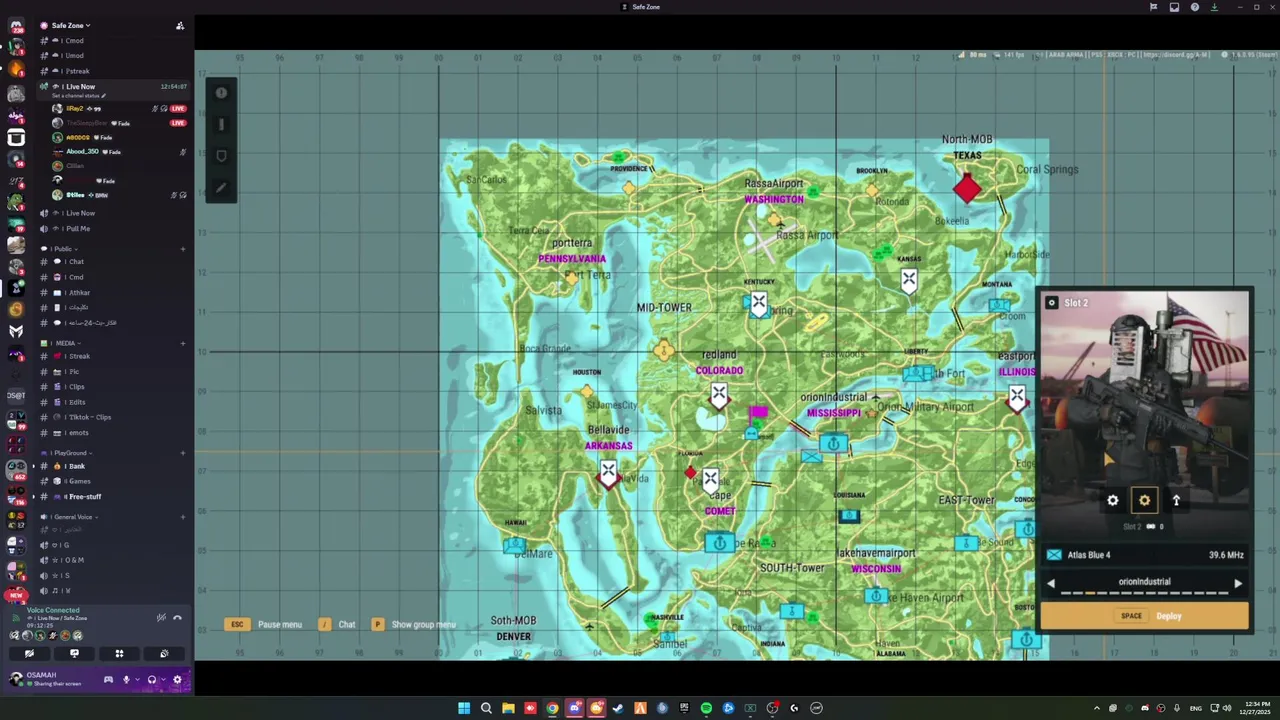
Task: Toggle camera in the voice panel
Action: point(29,653)
